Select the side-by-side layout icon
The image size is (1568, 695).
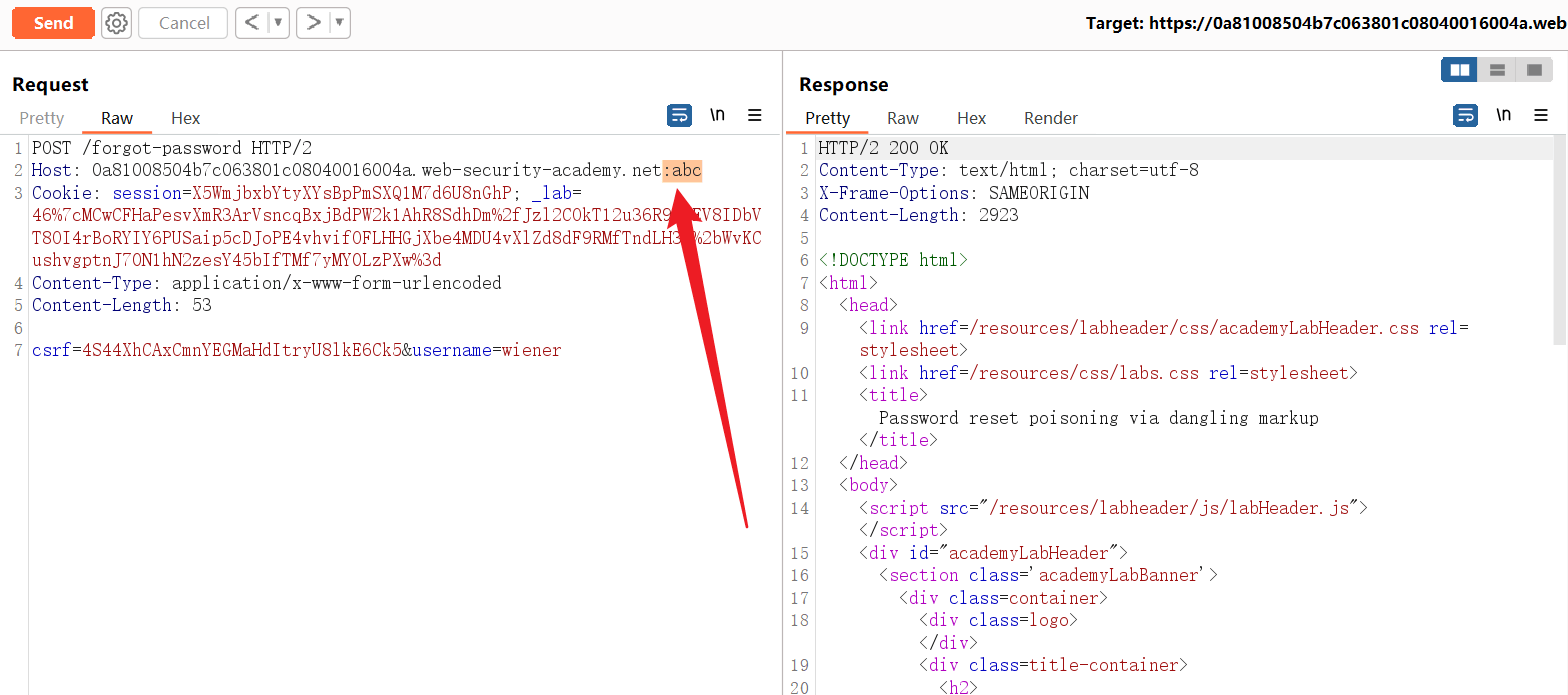tap(1460, 70)
